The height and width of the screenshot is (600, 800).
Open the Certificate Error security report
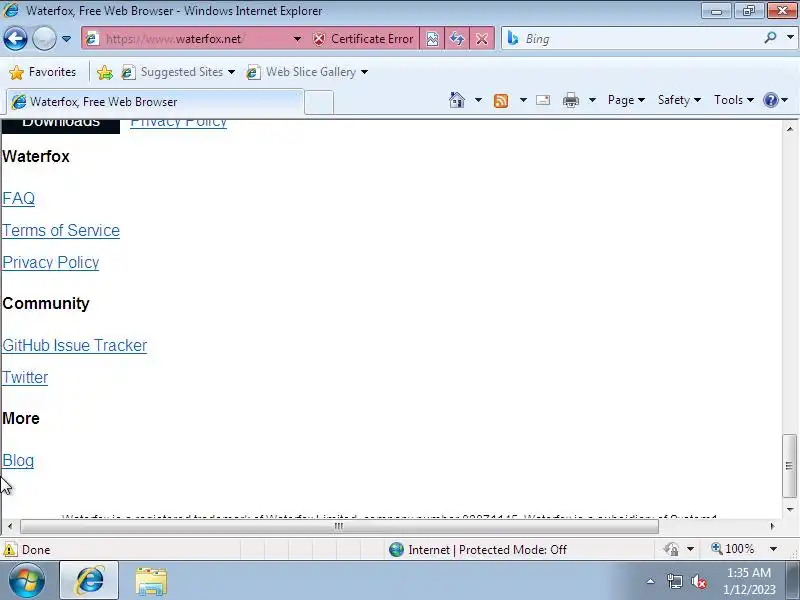coord(363,39)
